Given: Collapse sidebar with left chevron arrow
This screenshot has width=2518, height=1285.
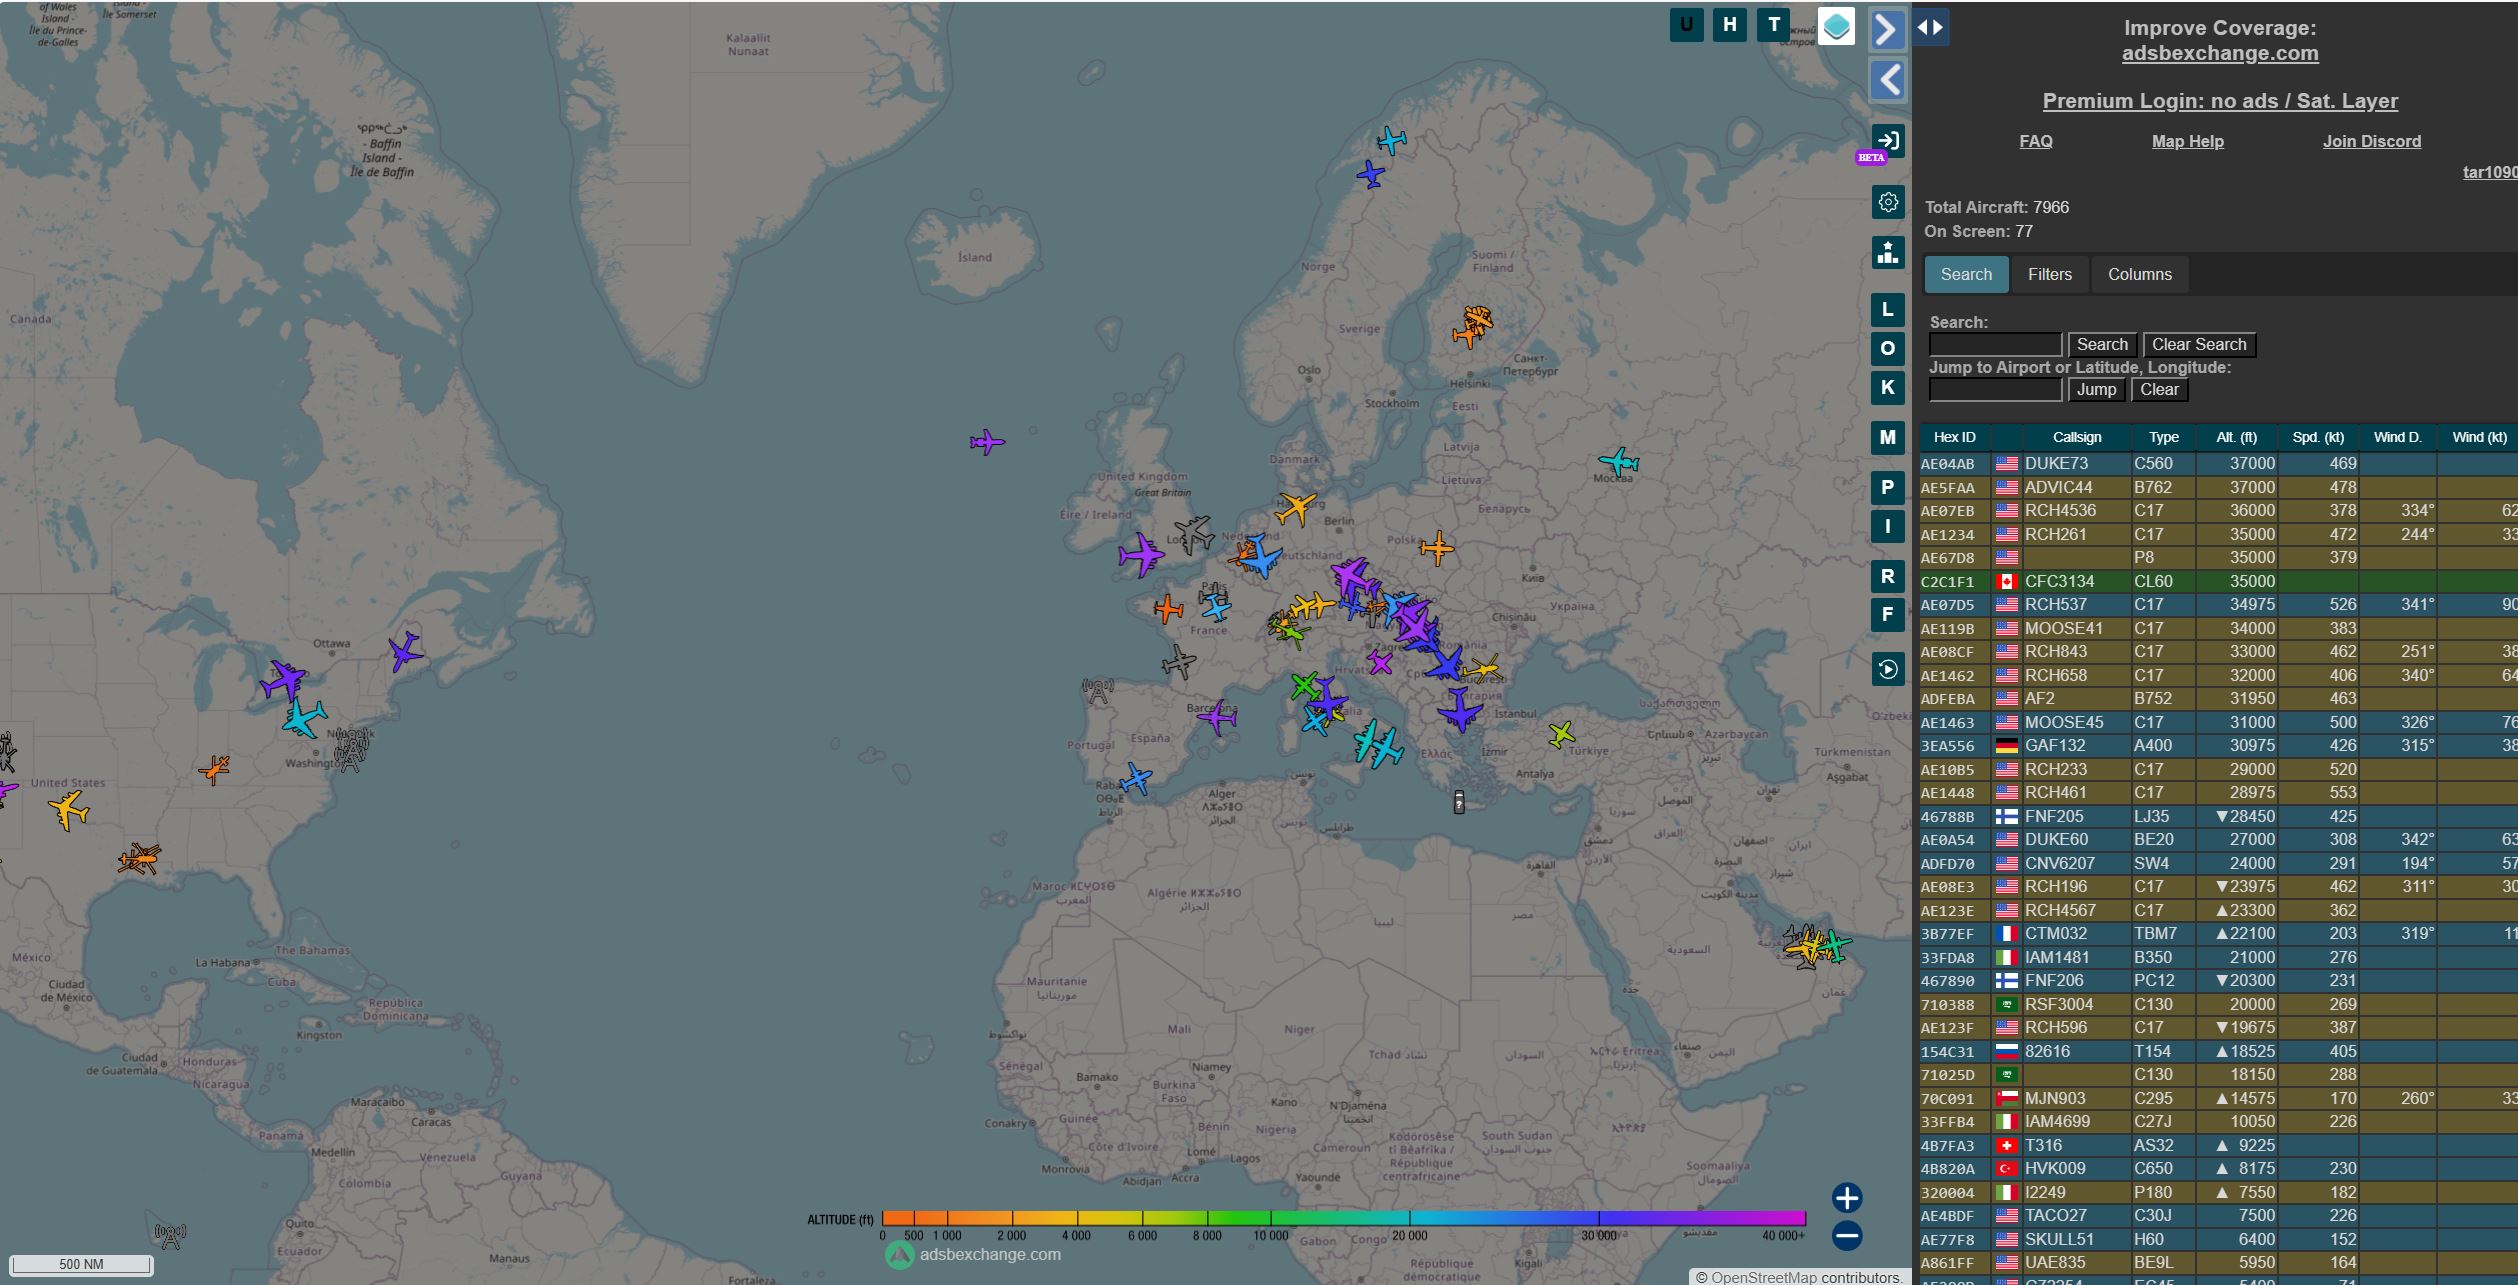Looking at the screenshot, I should (x=1887, y=80).
